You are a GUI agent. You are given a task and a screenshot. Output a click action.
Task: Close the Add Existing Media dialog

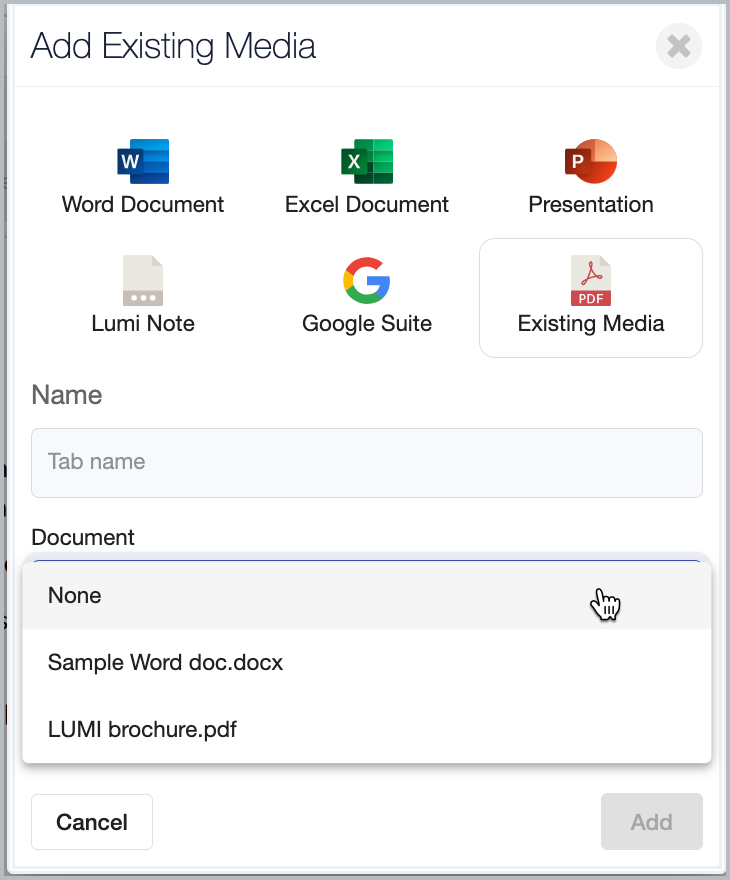pos(679,46)
